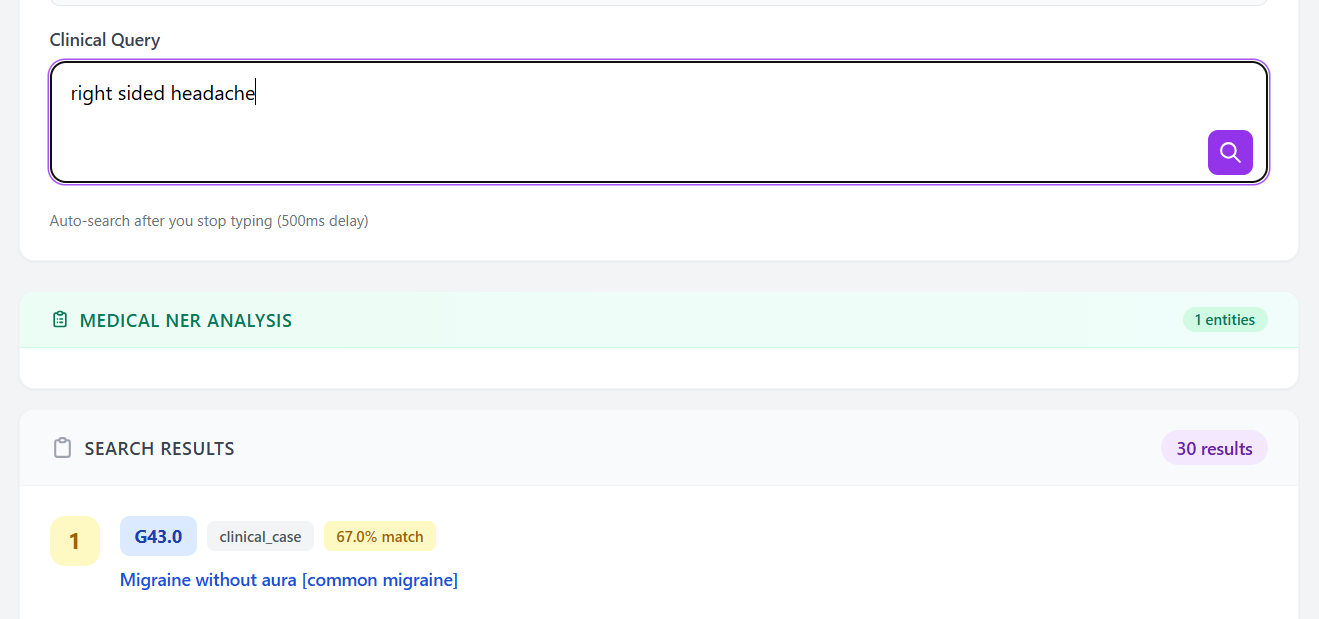This screenshot has width=1319, height=619.
Task: Click the purple search magnifier button
Action: tap(1230, 152)
